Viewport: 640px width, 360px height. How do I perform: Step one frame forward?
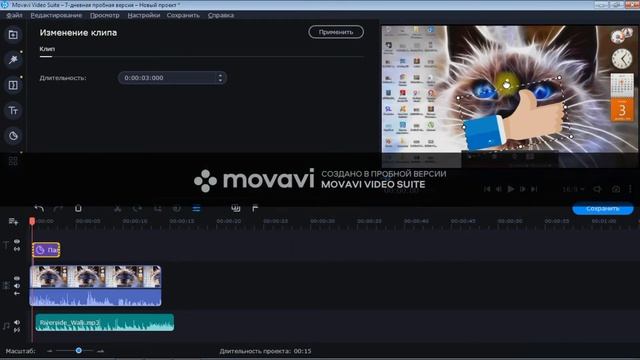pos(522,189)
